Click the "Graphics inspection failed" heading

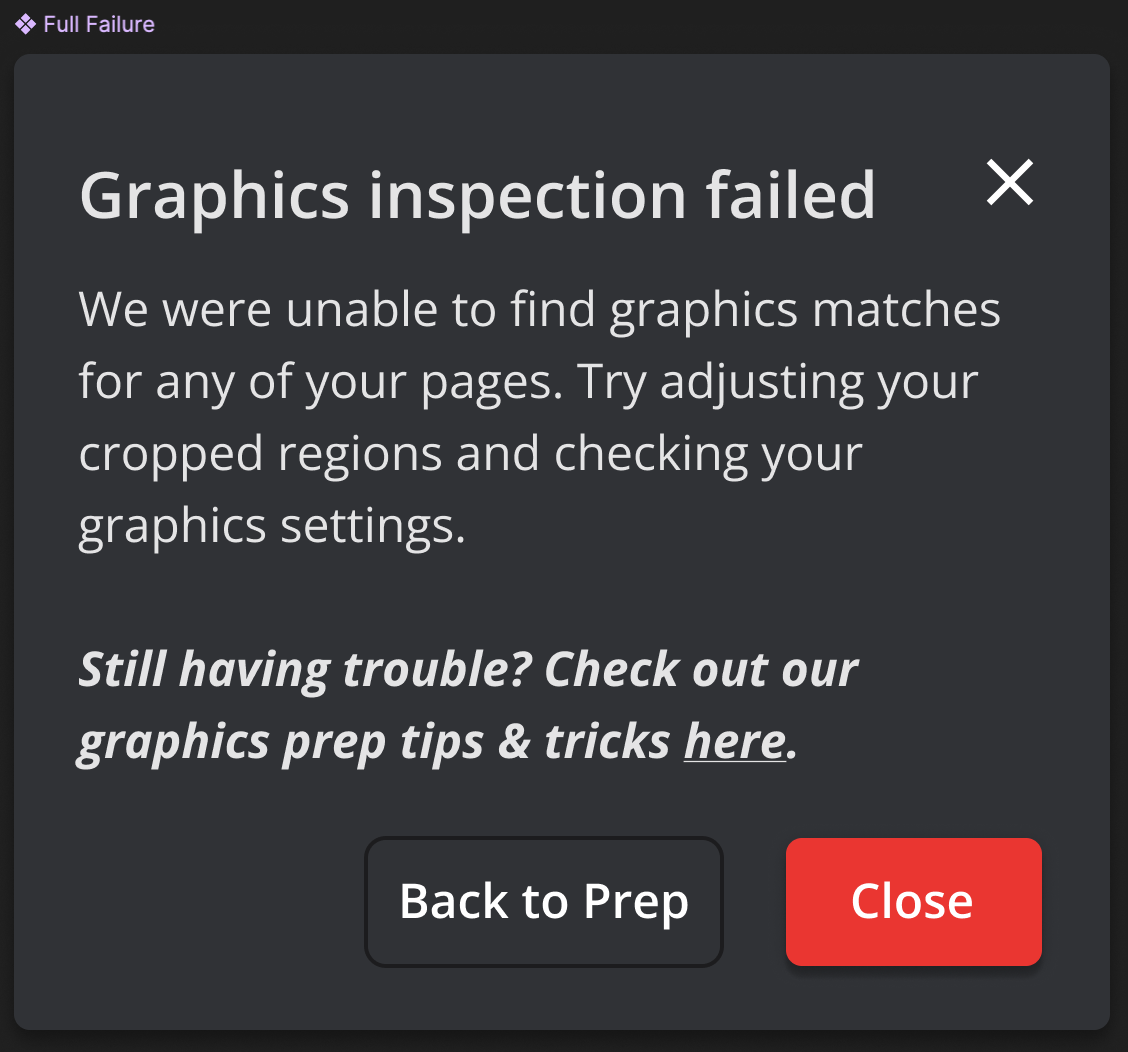tap(477, 195)
